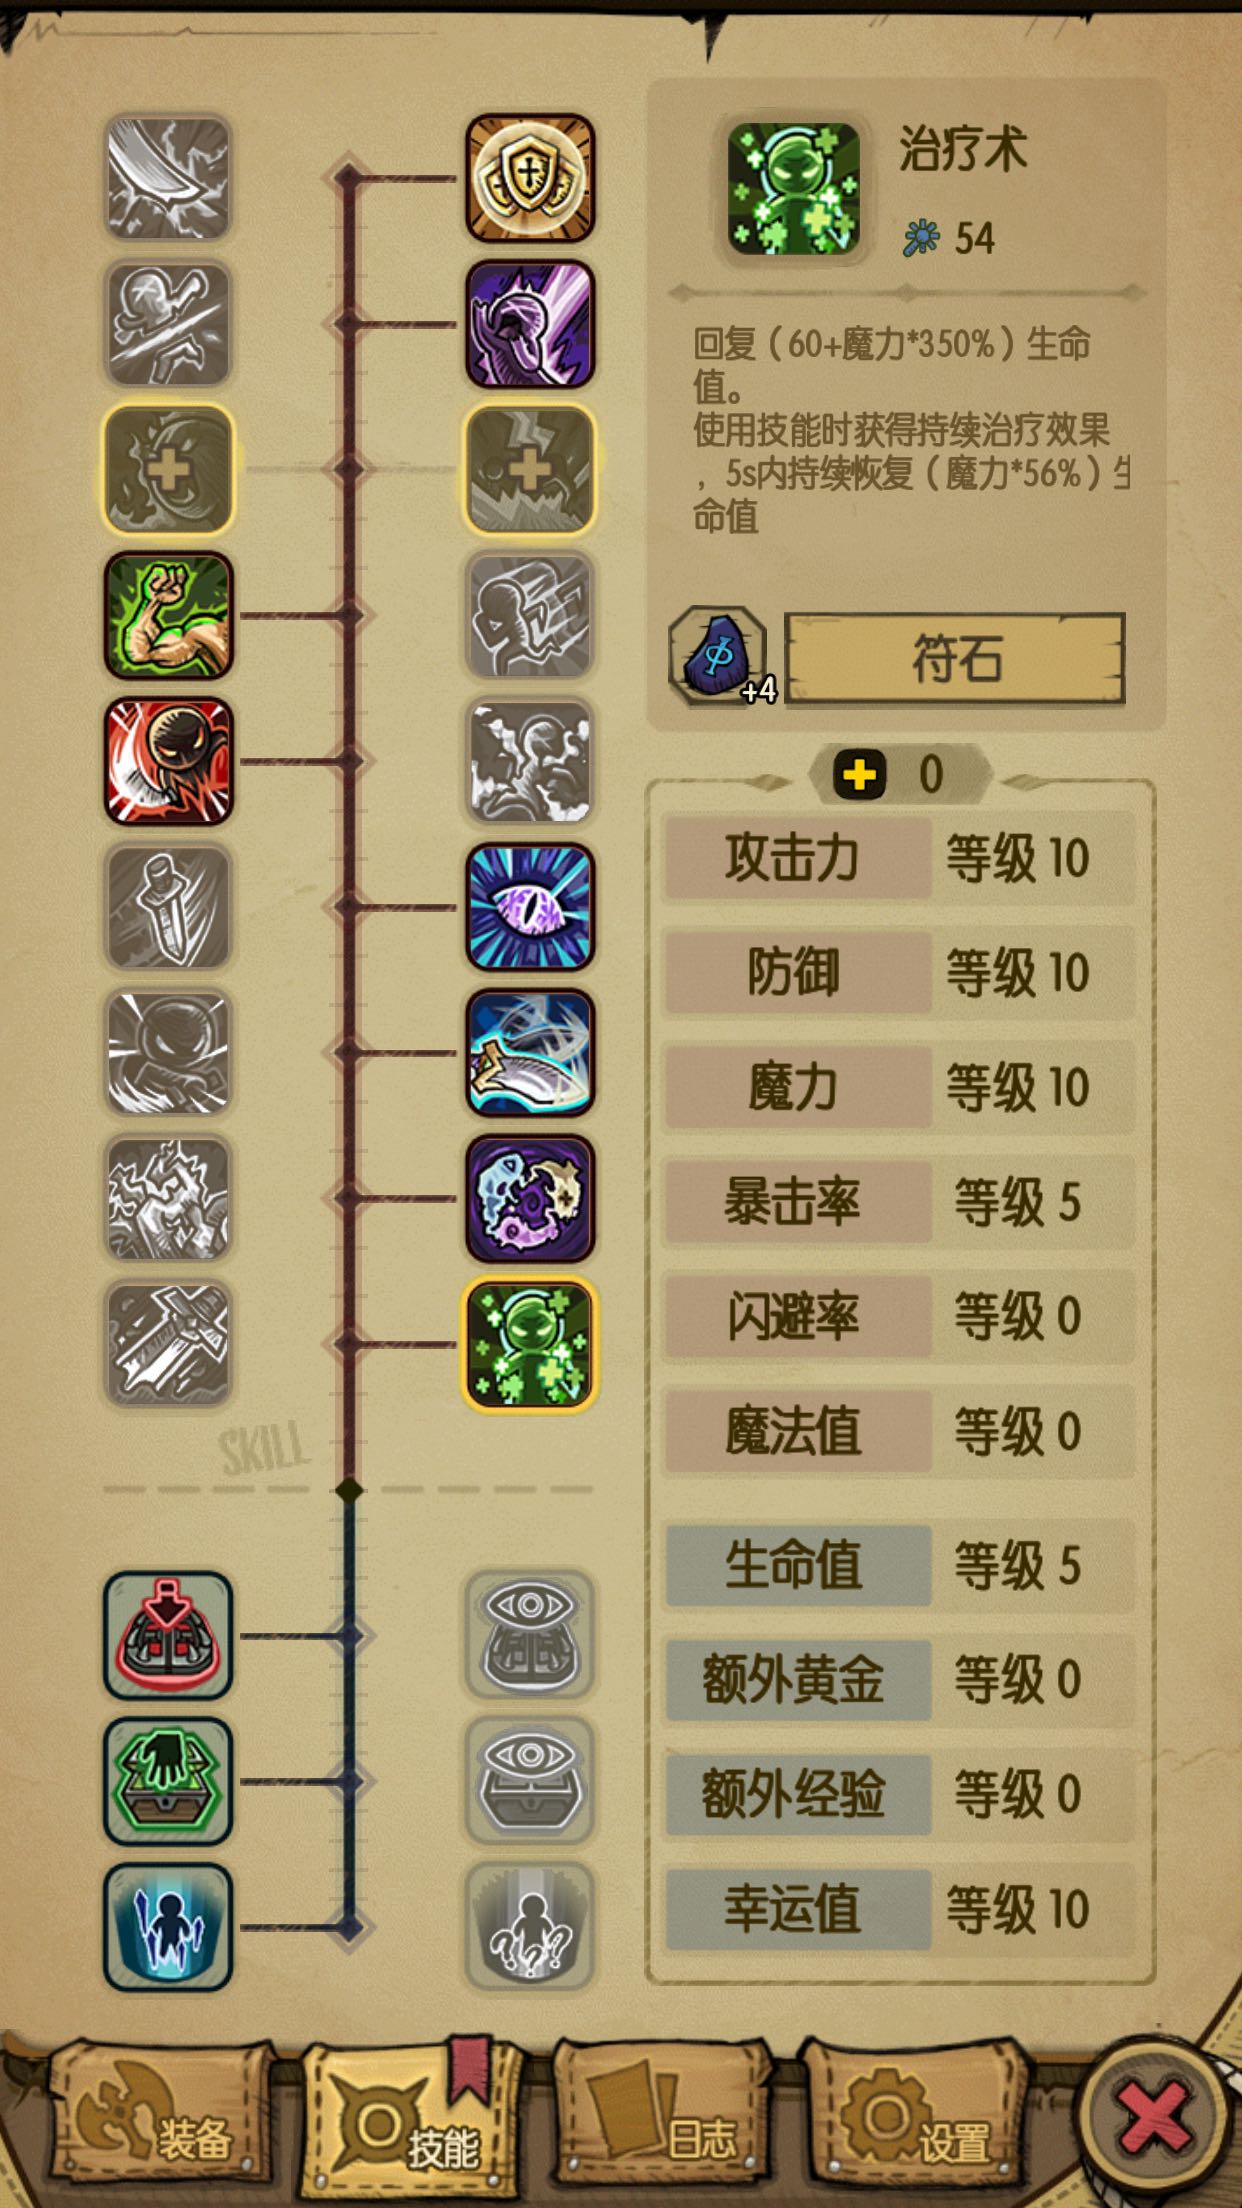Close the menu with red X
1242x2208 pixels.
tap(1155, 2118)
